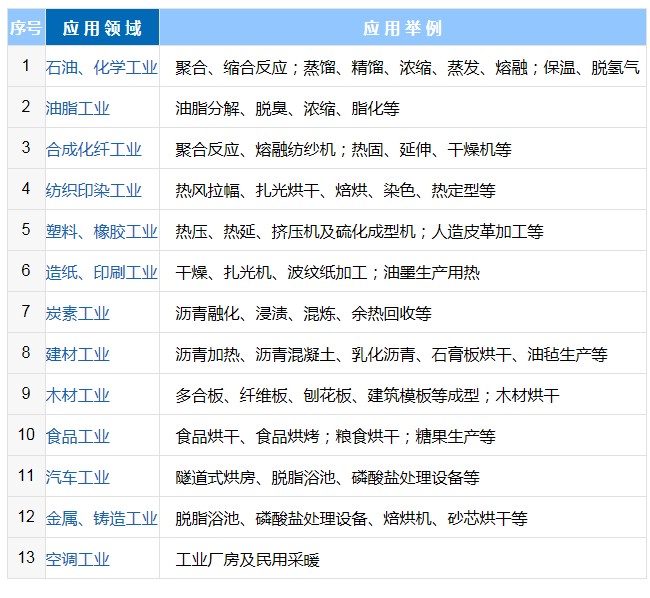
Task: Click the 食品工业 link
Action: tap(78, 437)
